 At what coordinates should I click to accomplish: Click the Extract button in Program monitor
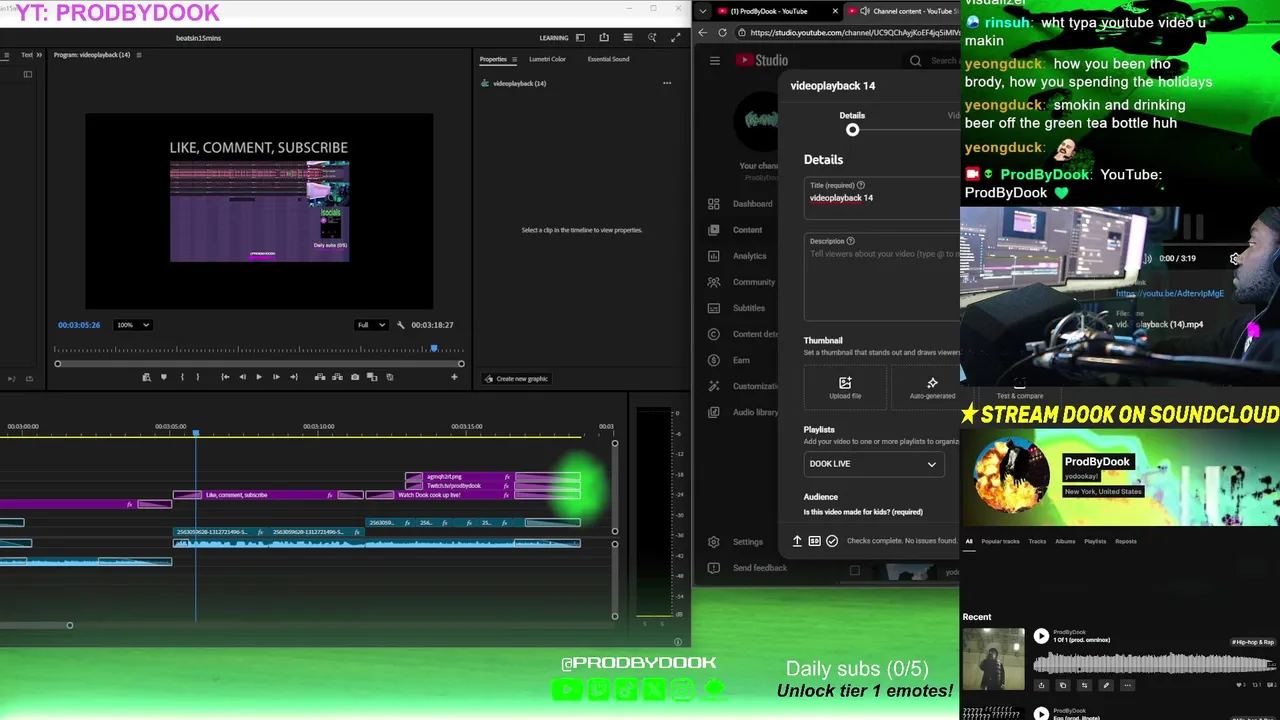click(x=337, y=377)
